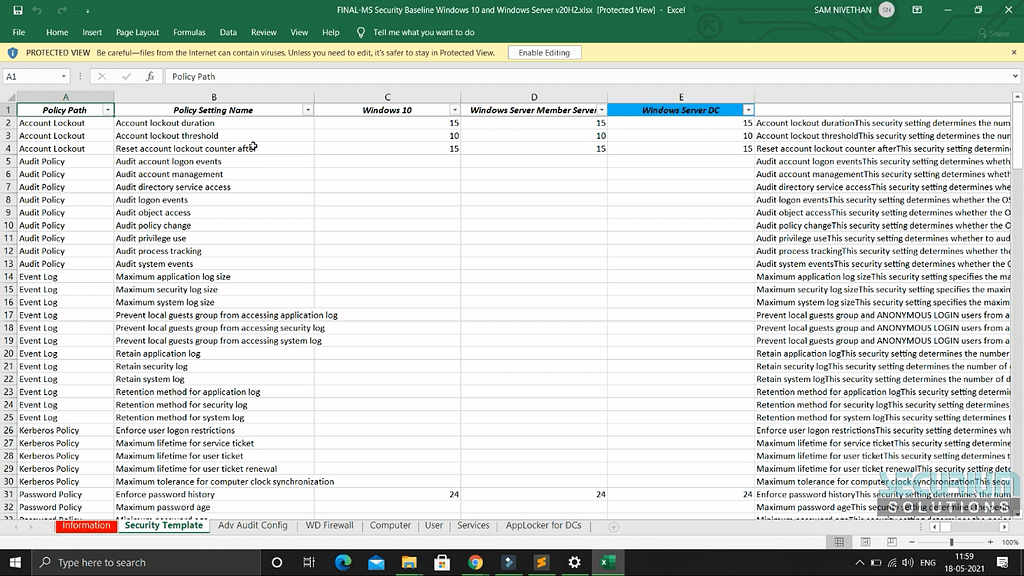Switch to Page Break Preview
1024x576 pixels.
click(891, 542)
